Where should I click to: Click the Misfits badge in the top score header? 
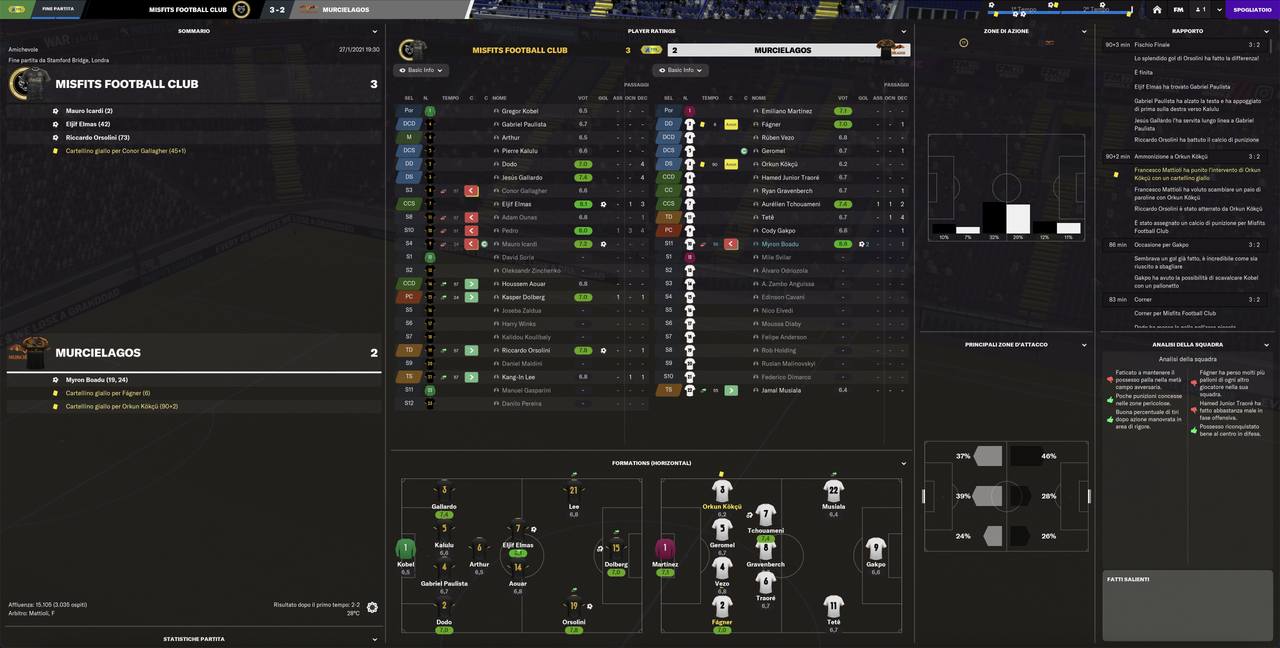[241, 9]
